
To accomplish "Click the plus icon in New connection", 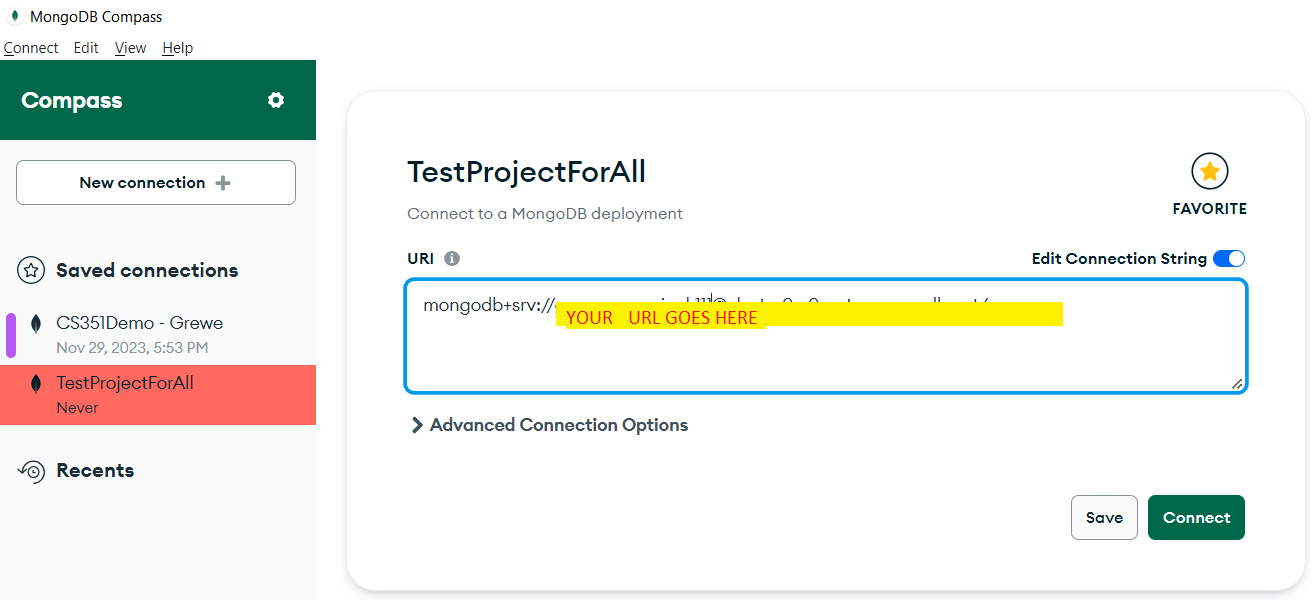I will [x=223, y=183].
